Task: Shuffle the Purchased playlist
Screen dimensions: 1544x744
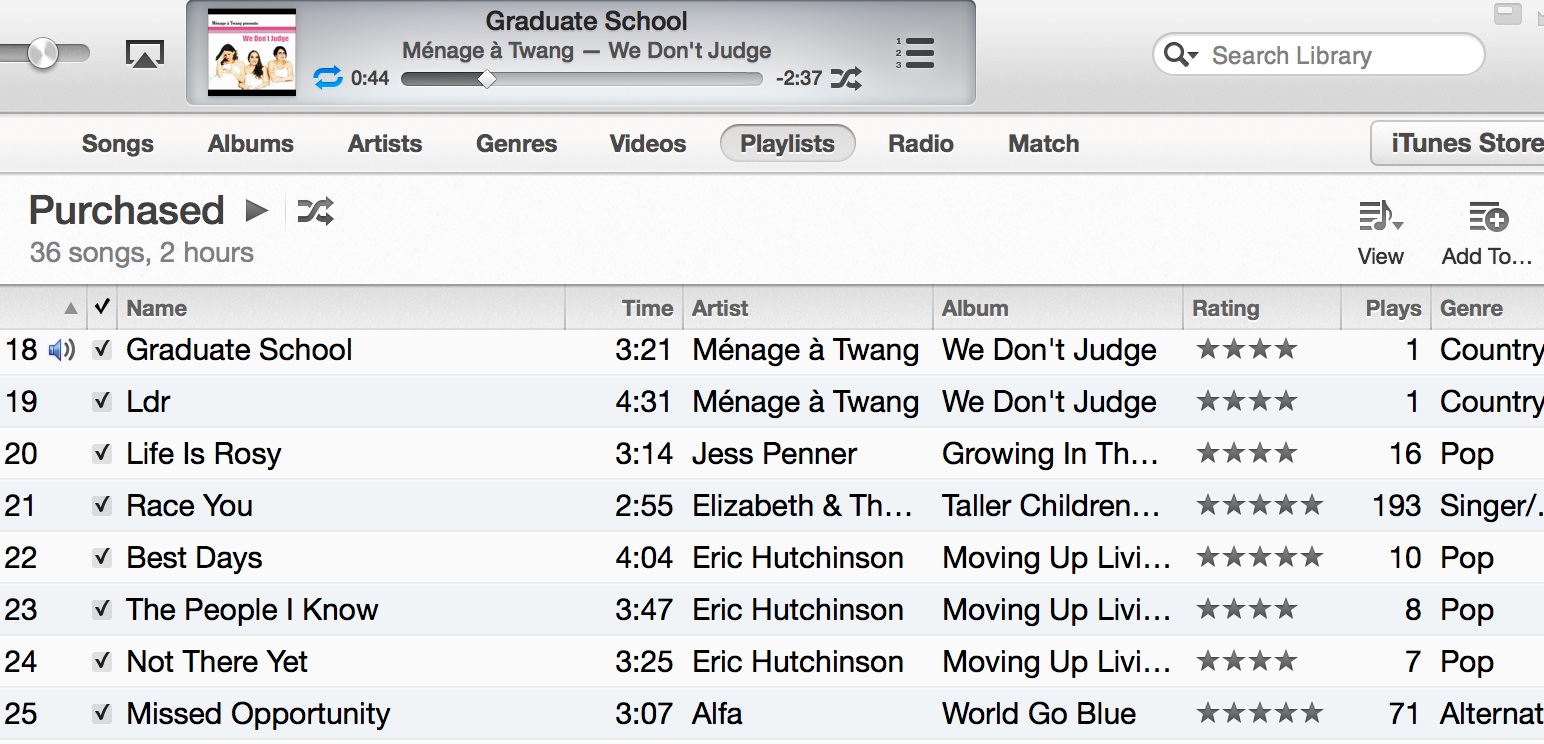Action: tap(315, 211)
